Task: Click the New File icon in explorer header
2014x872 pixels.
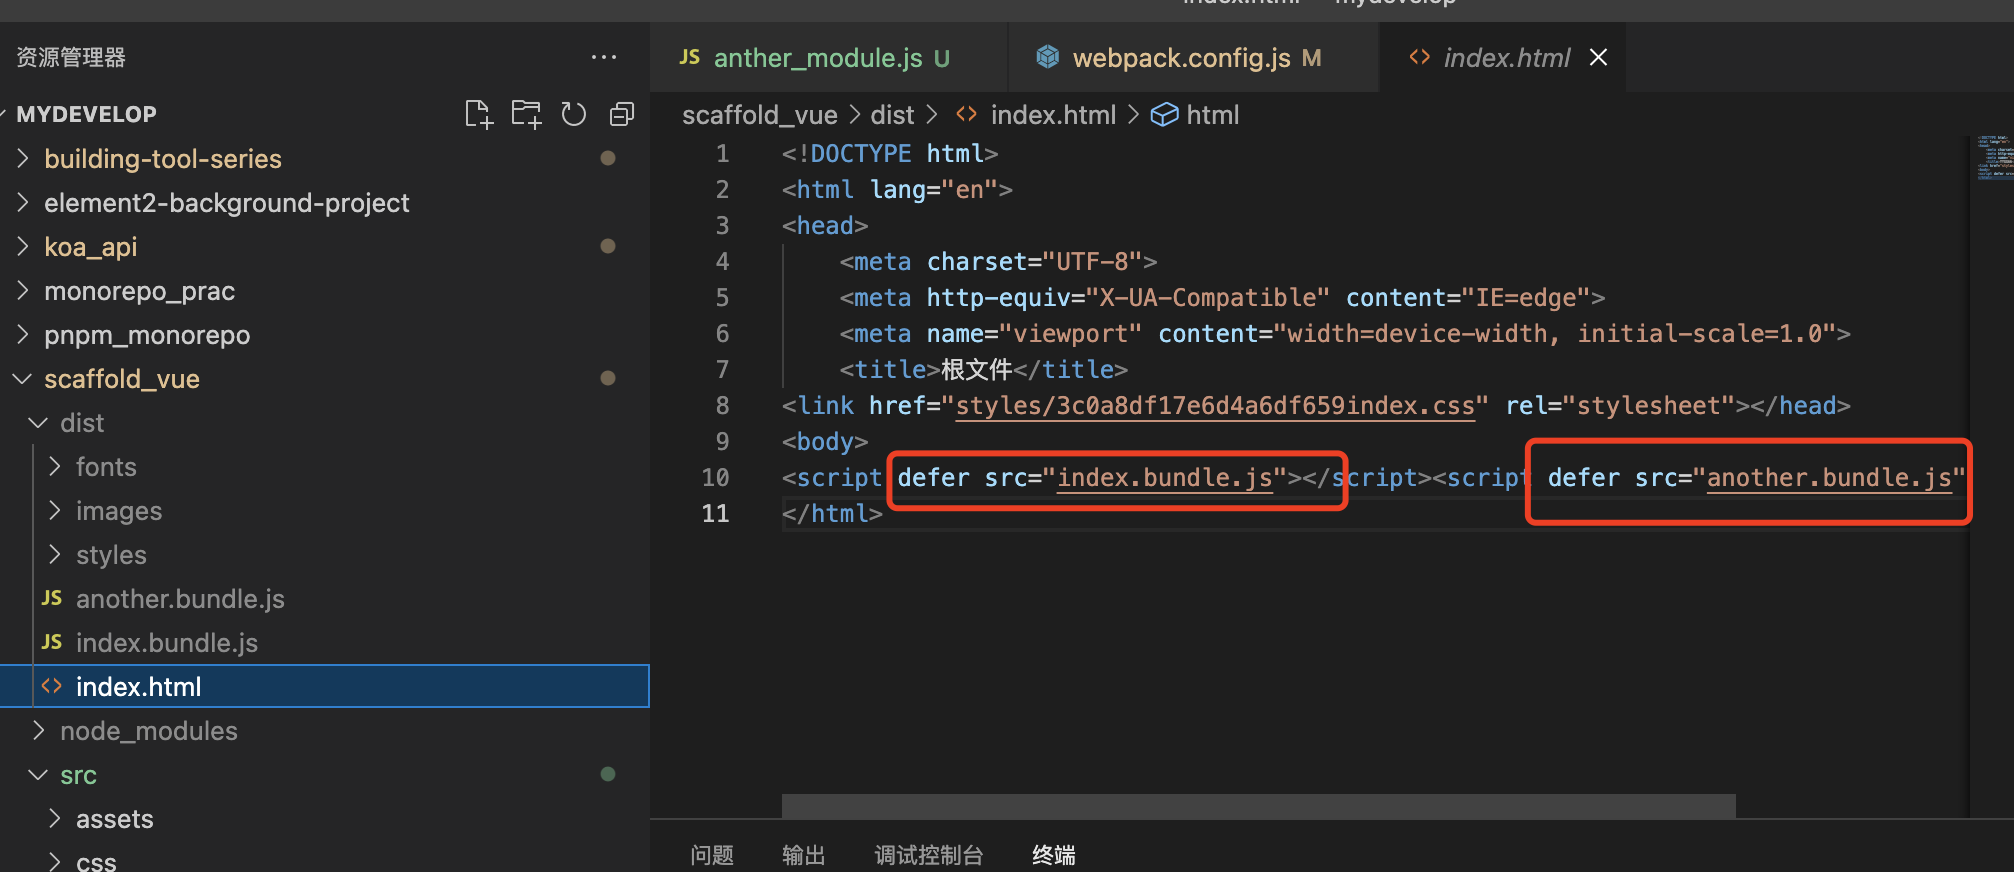Action: [479, 114]
